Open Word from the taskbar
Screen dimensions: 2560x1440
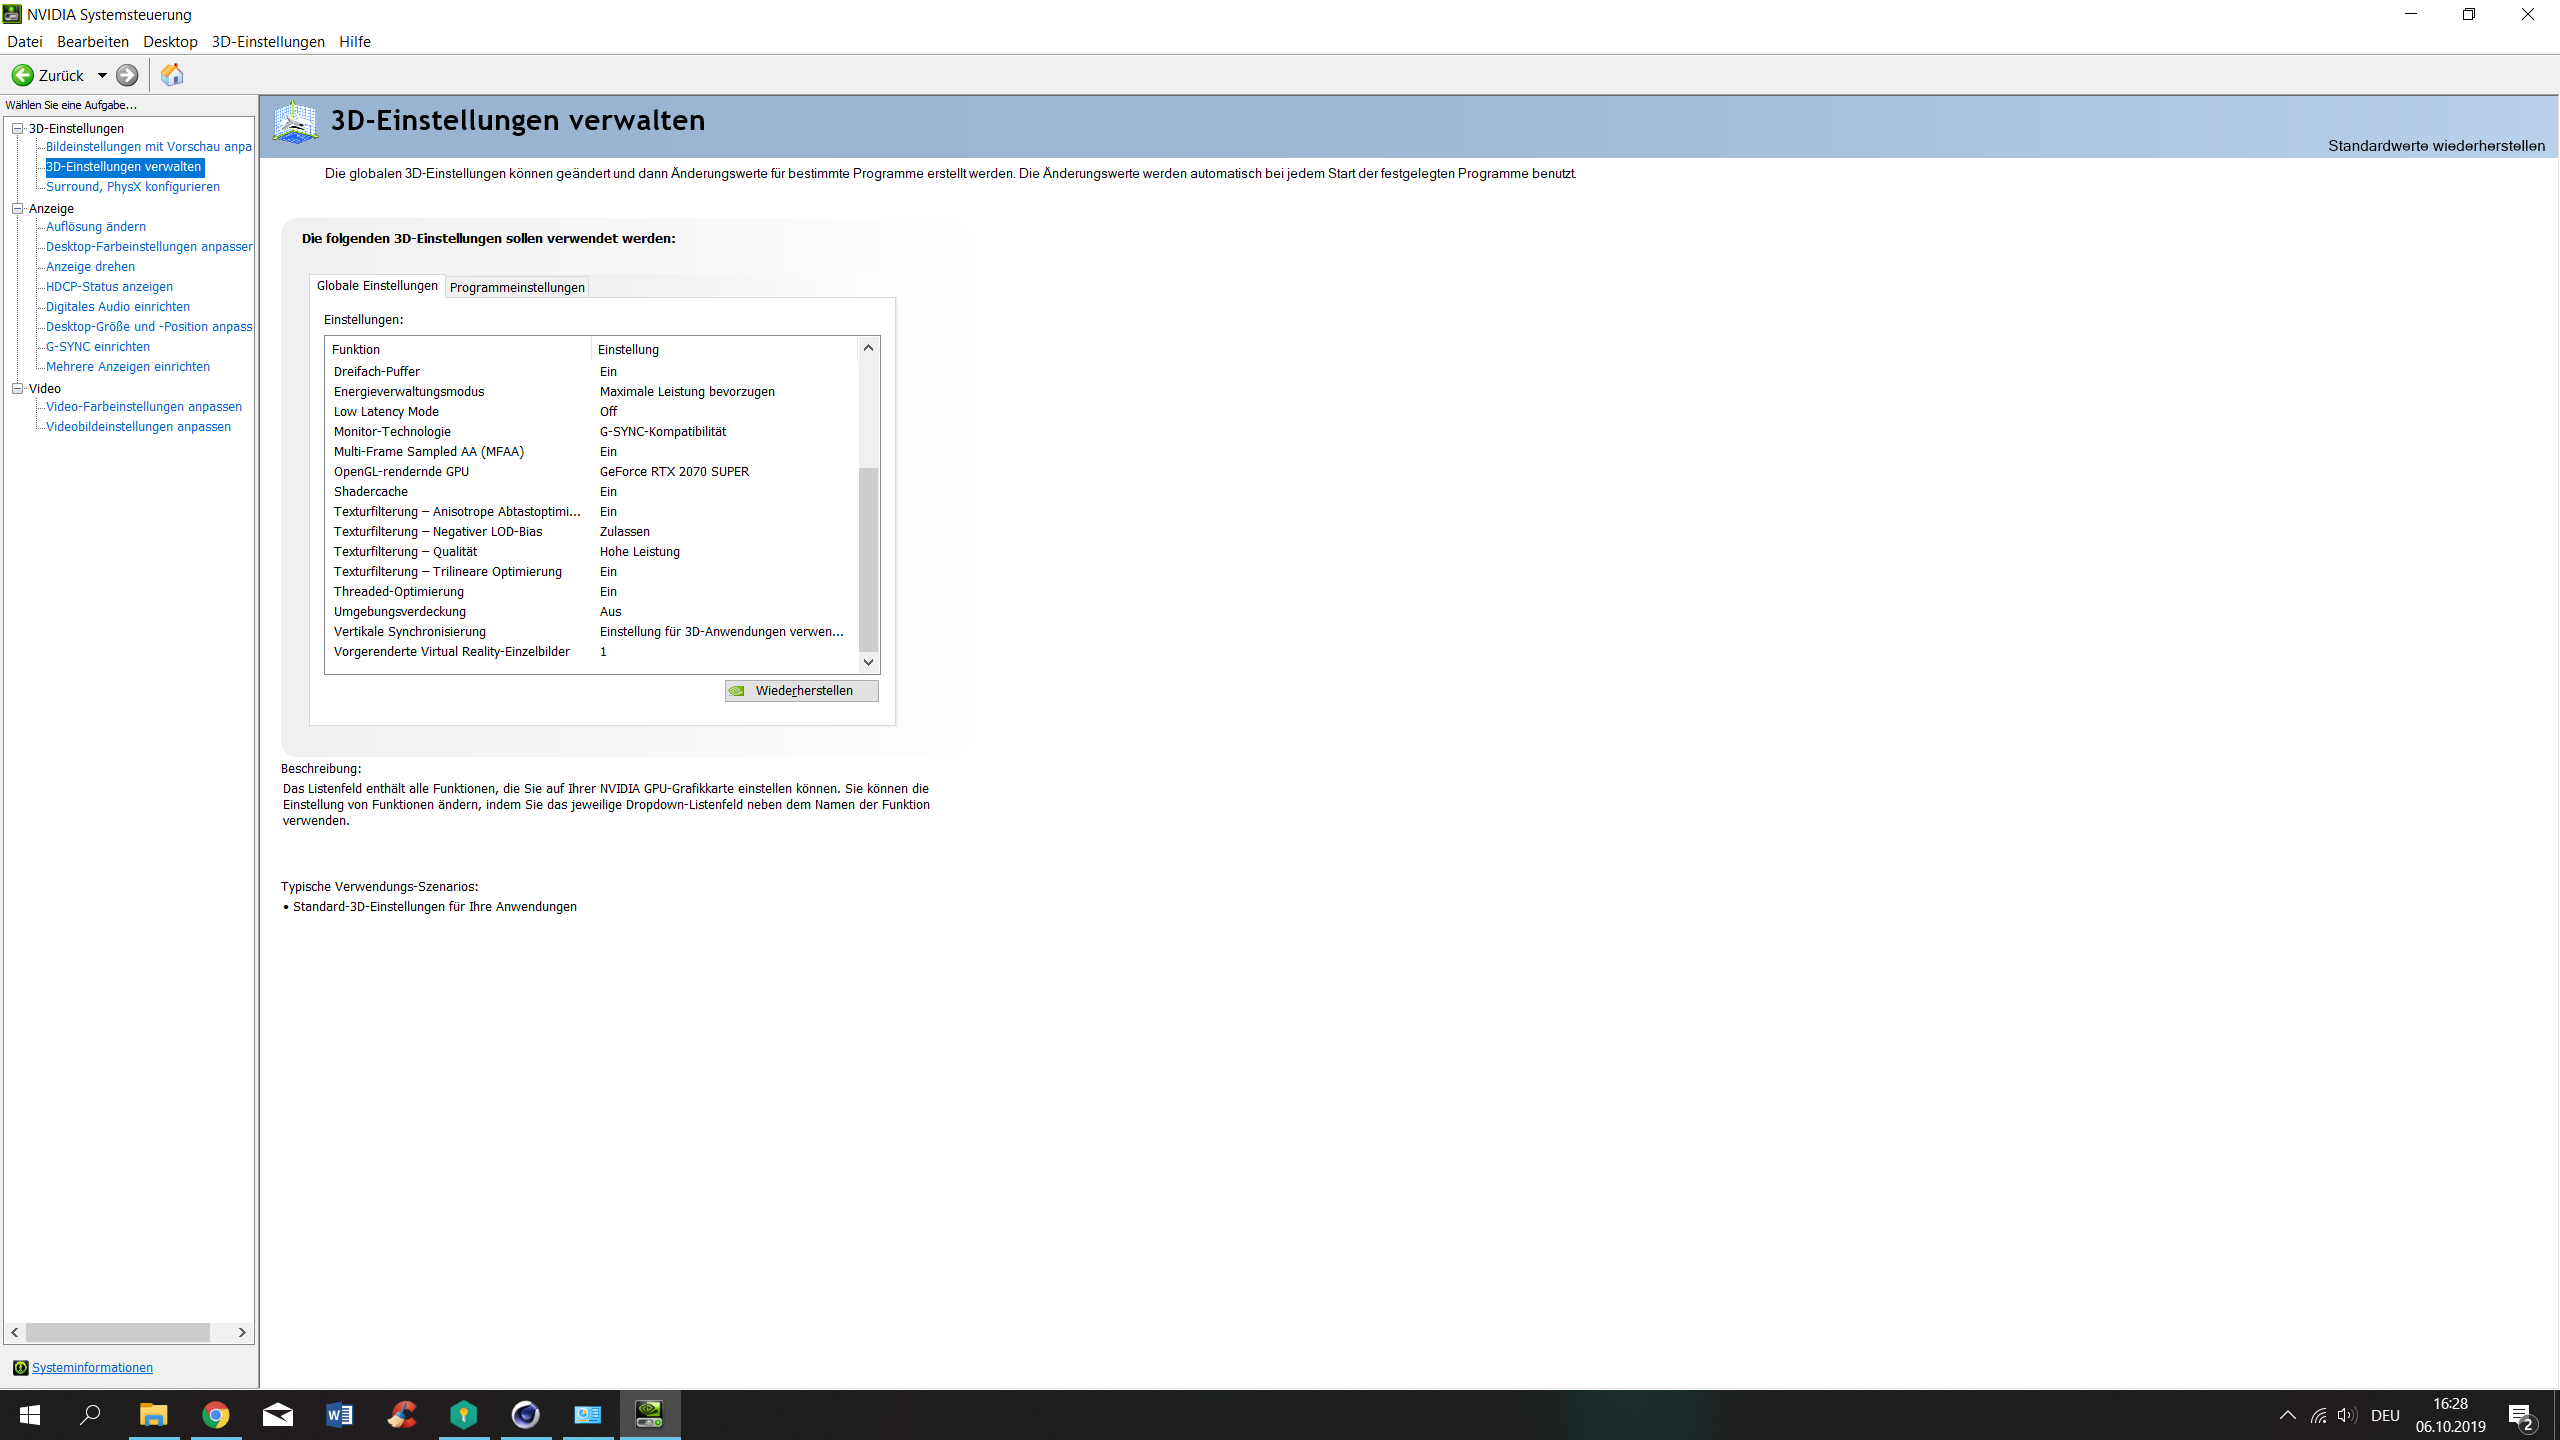340,1415
